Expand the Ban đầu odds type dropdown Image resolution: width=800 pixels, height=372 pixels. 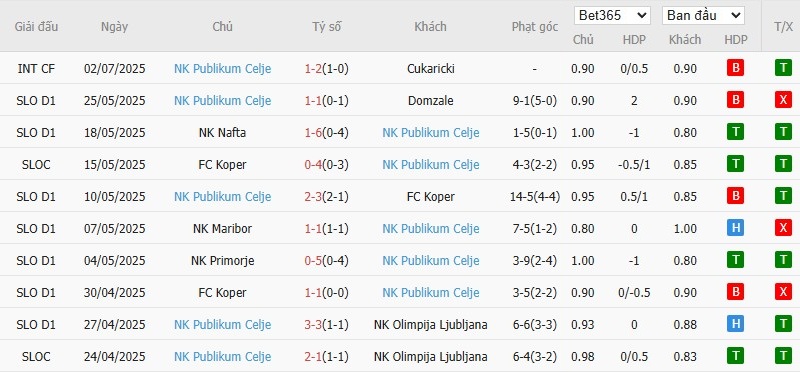pyautogui.click(x=703, y=16)
